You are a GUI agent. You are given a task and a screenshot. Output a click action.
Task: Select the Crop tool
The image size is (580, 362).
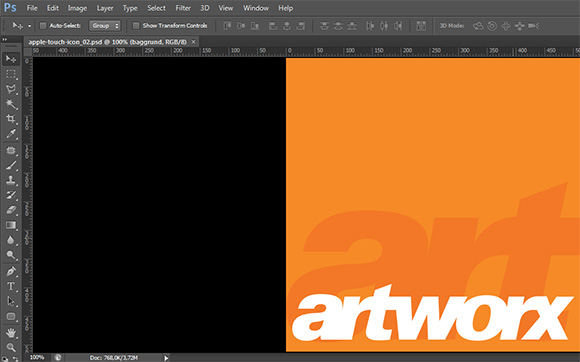coord(11,119)
